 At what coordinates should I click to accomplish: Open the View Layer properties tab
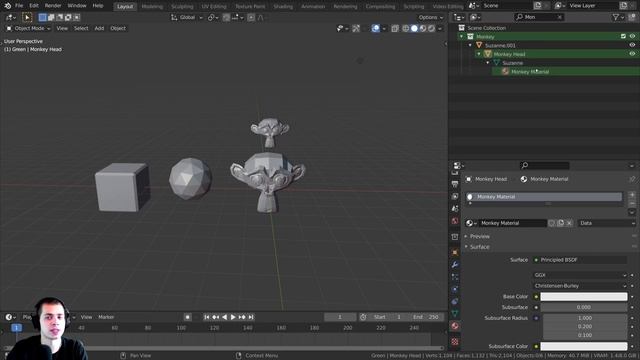pyautogui.click(x=455, y=196)
